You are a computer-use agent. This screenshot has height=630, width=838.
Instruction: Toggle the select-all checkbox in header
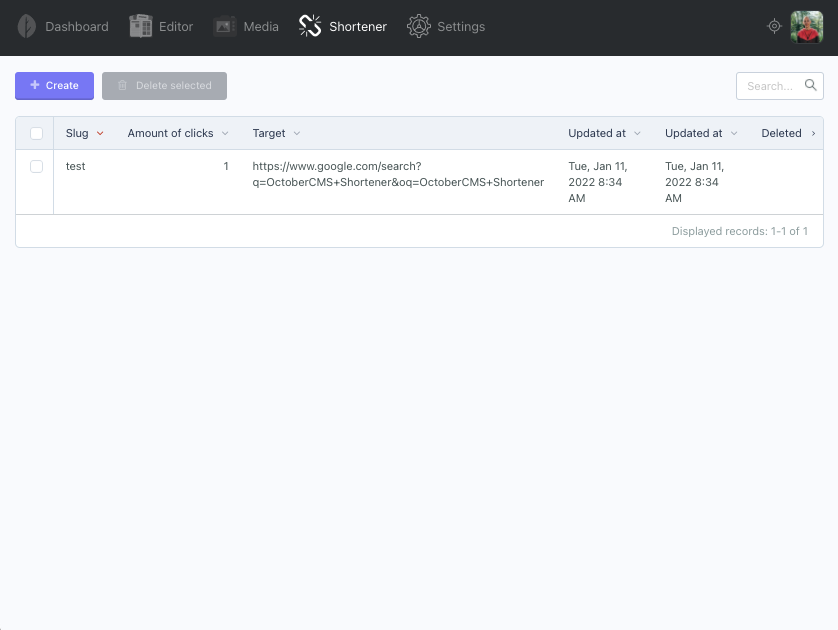36,133
